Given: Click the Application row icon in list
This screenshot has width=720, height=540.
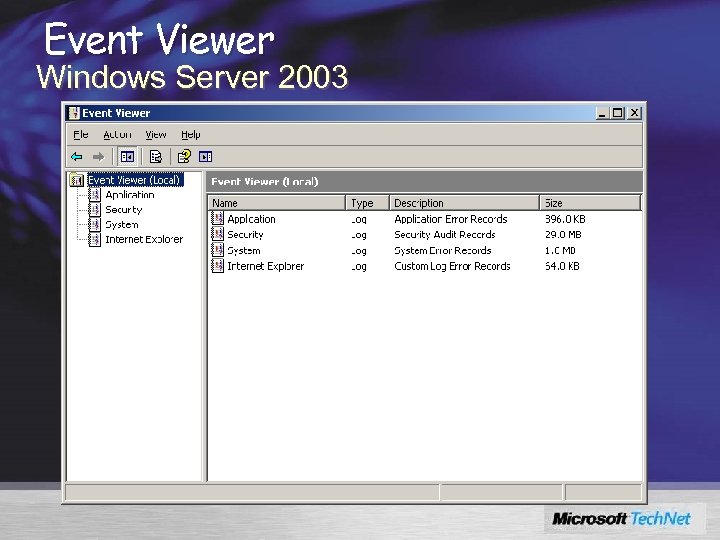Looking at the screenshot, I should click(x=217, y=218).
